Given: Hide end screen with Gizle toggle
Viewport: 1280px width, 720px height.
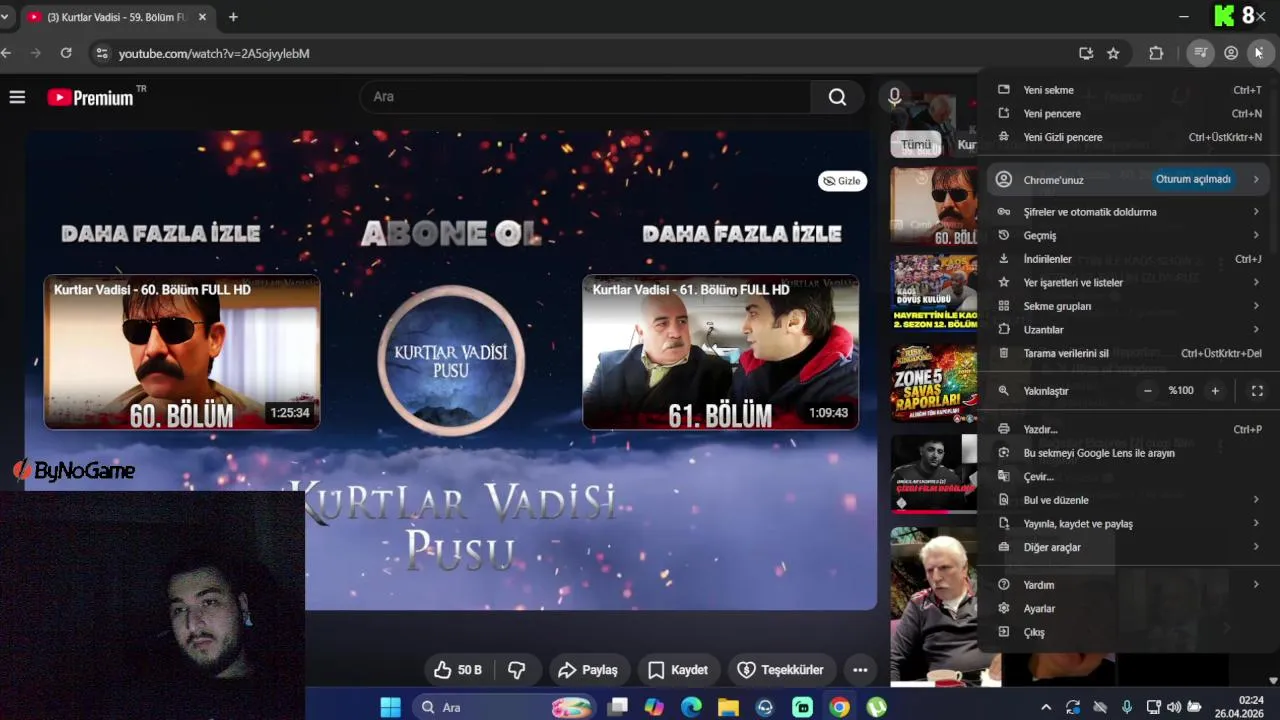Looking at the screenshot, I should tap(842, 181).
